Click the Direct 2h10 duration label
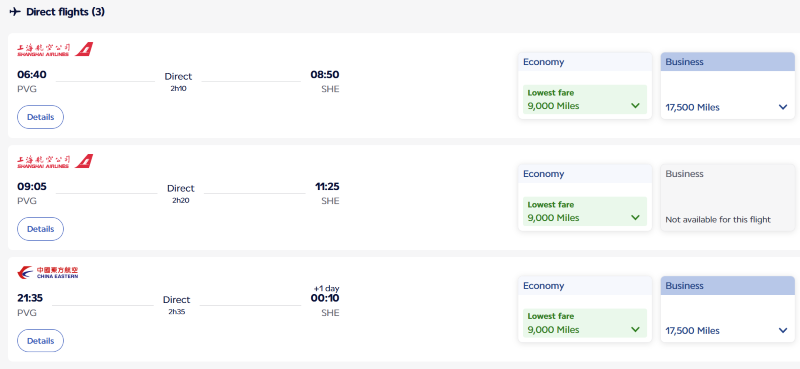Screen dimensions: 800x369 point(178,82)
